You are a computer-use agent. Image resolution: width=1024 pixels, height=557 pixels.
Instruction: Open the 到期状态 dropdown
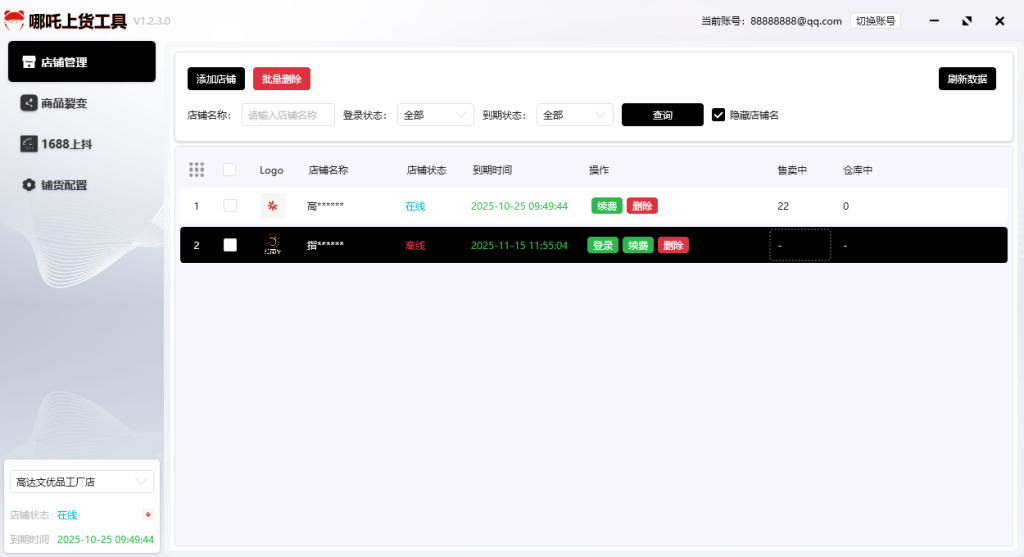click(574, 115)
